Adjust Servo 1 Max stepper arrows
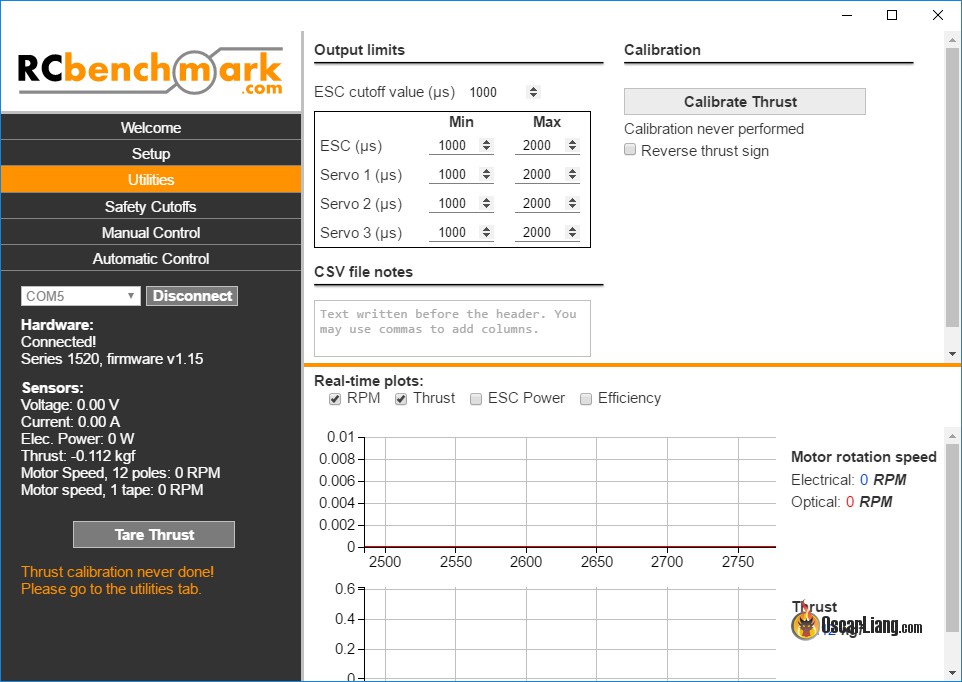Screen dimensions: 962x682 572,174
